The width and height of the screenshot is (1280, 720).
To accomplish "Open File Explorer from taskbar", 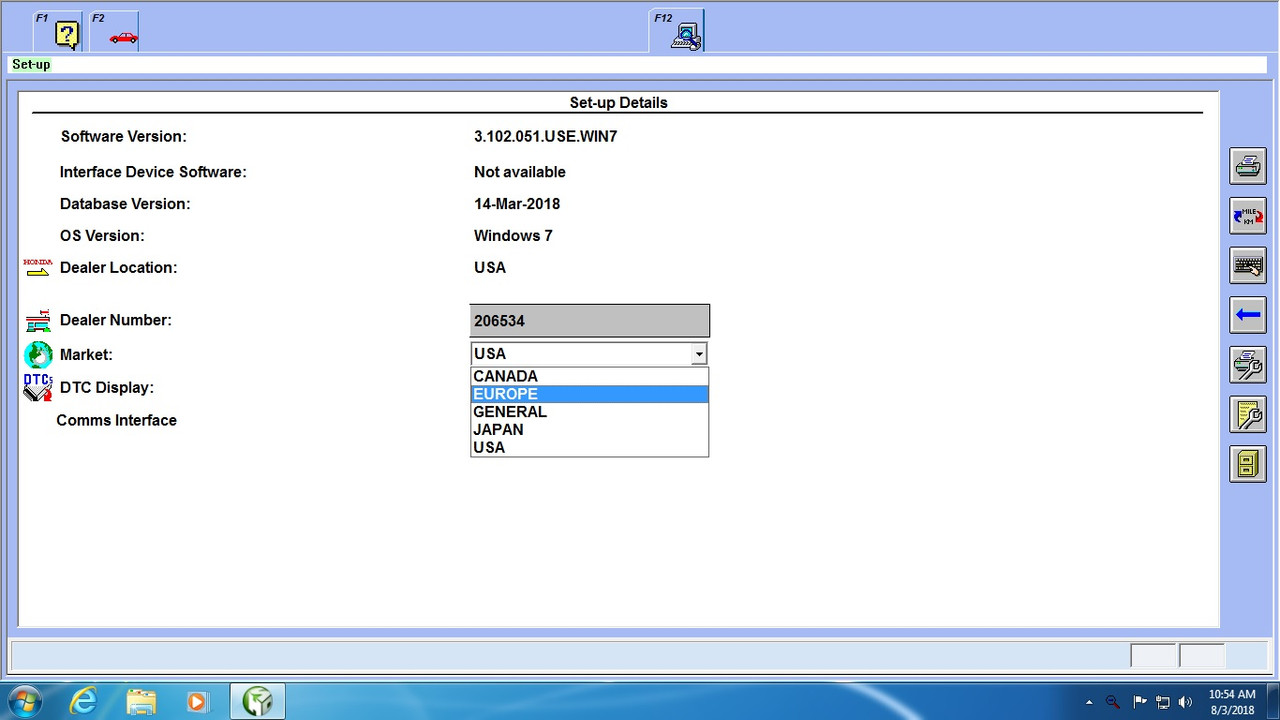I will pyautogui.click(x=141, y=702).
